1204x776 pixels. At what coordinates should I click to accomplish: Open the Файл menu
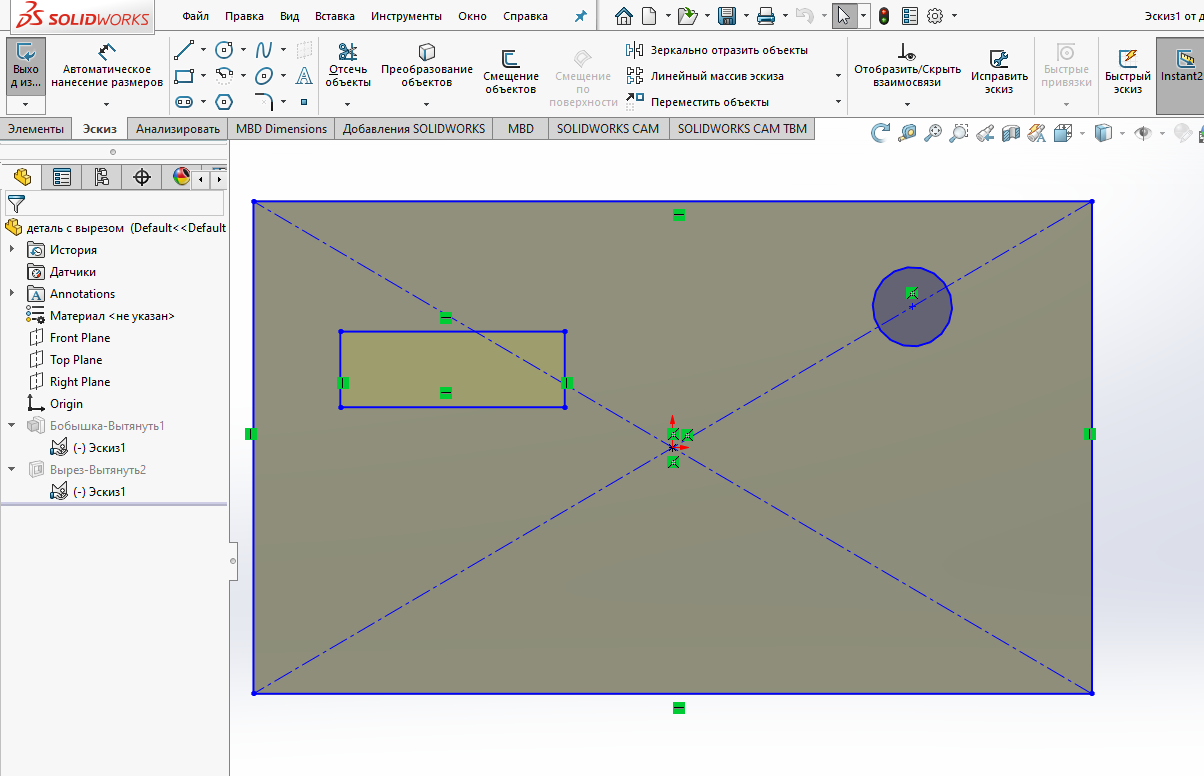196,16
